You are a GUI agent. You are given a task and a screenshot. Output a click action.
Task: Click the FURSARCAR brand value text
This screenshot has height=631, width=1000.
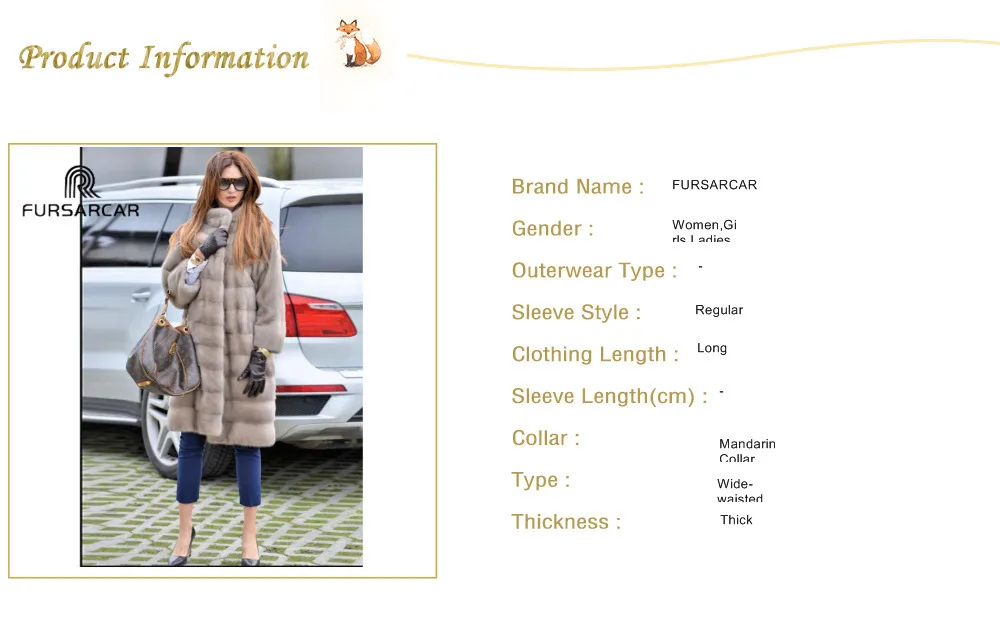[714, 185]
